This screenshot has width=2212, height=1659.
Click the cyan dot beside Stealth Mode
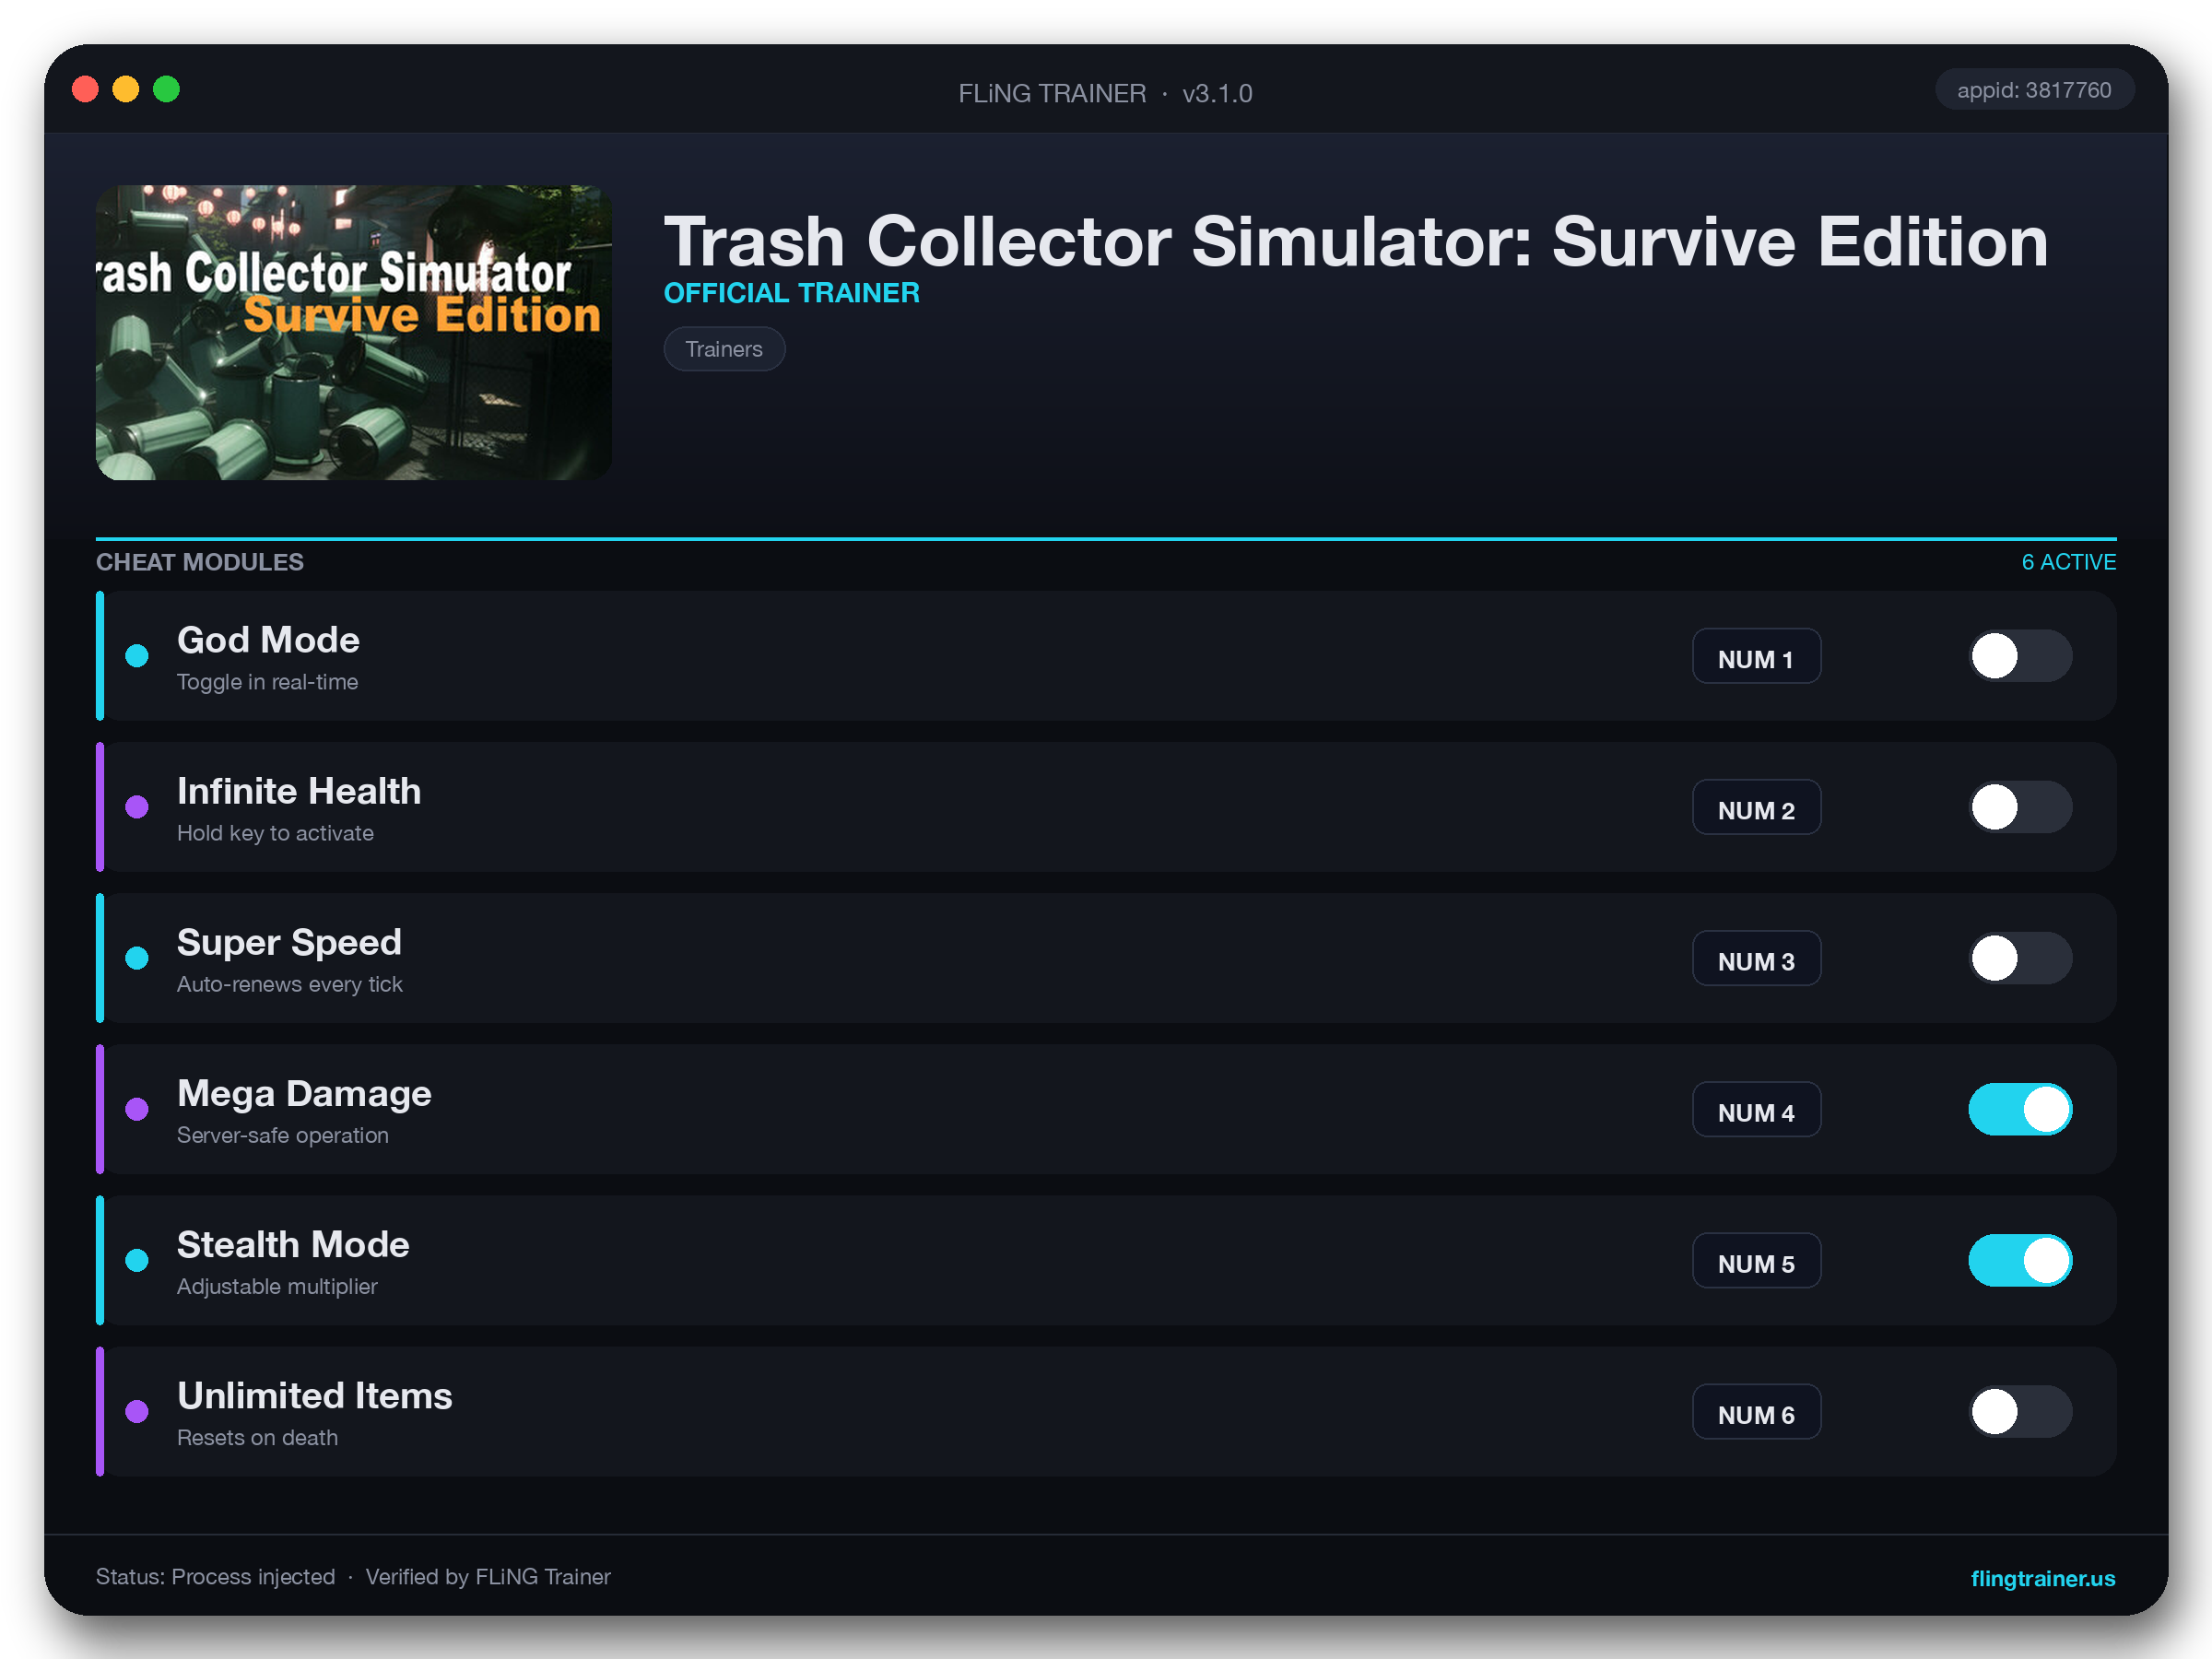137,1260
